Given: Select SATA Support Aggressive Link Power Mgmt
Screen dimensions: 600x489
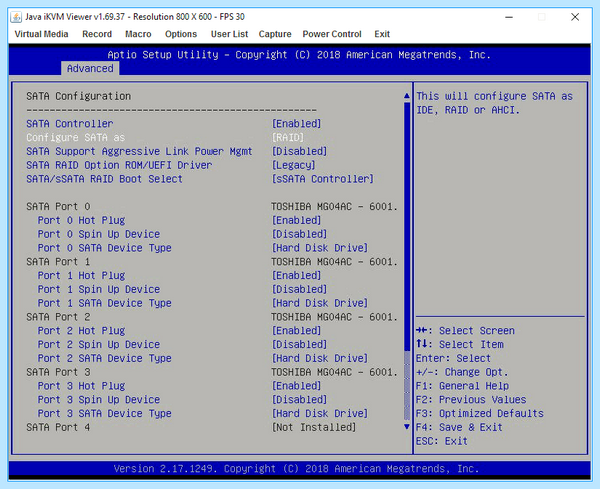Looking at the screenshot, I should click(x=139, y=151).
